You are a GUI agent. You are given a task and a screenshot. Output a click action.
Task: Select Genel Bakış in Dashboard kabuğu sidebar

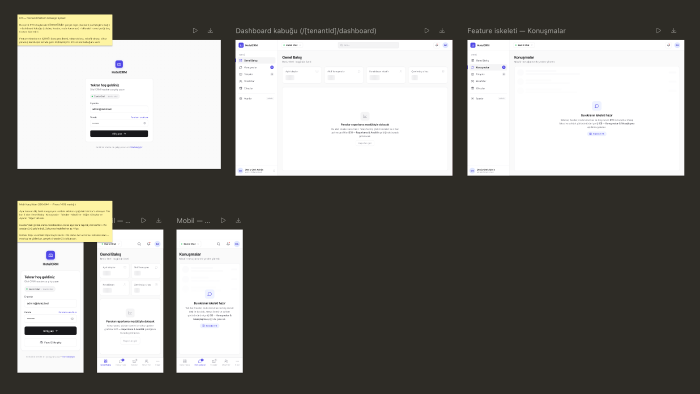[x=256, y=60]
